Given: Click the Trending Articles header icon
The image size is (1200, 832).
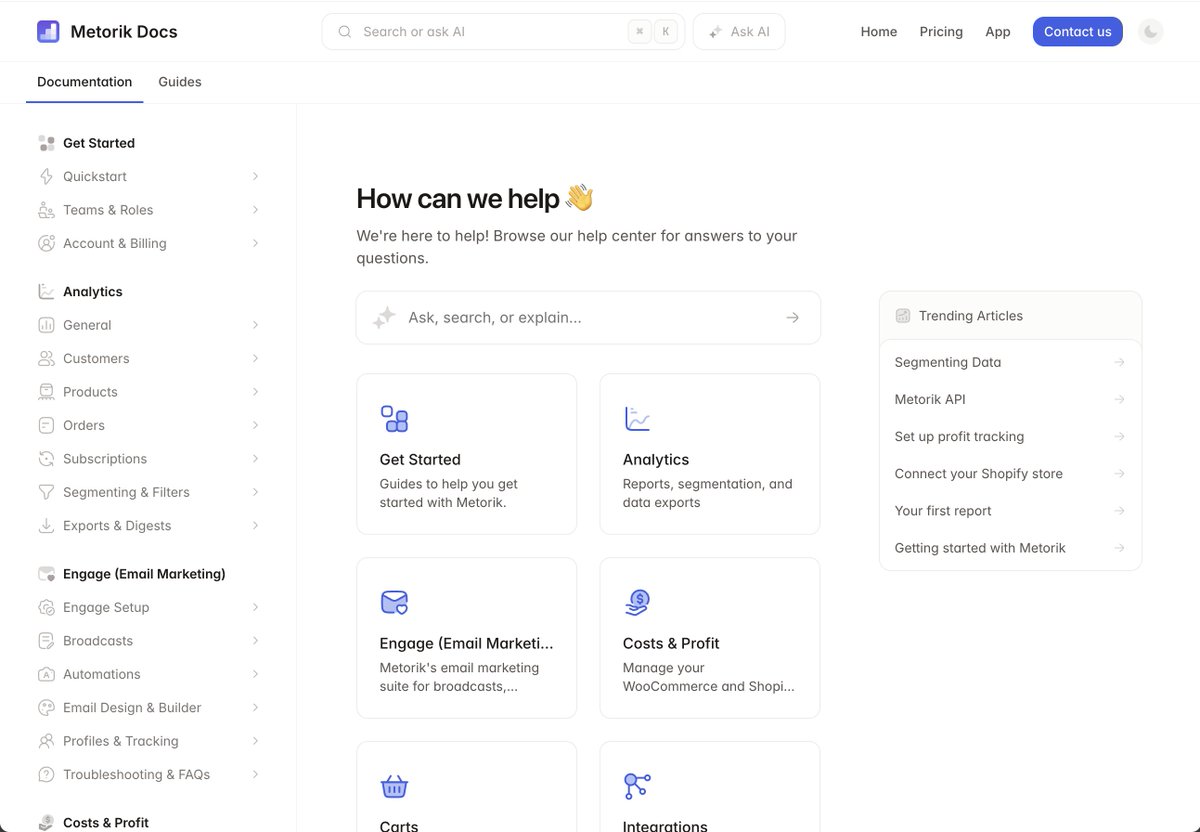Looking at the screenshot, I should coord(903,316).
